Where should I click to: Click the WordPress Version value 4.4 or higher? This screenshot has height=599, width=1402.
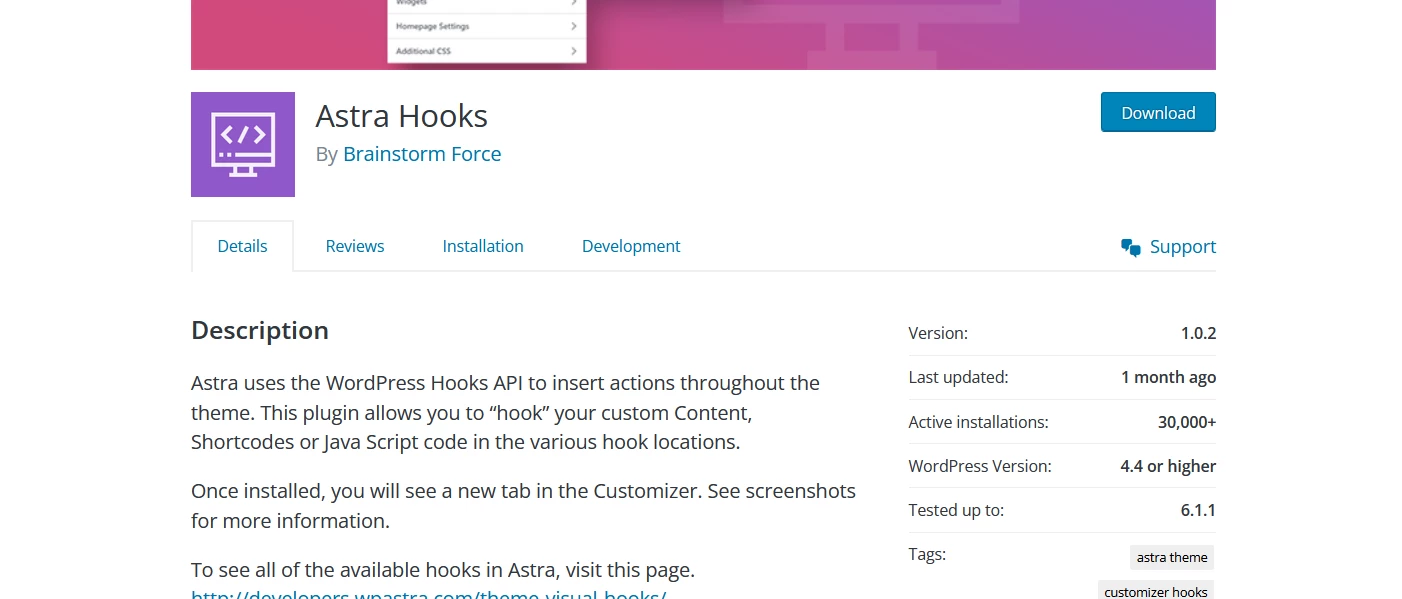point(1168,466)
